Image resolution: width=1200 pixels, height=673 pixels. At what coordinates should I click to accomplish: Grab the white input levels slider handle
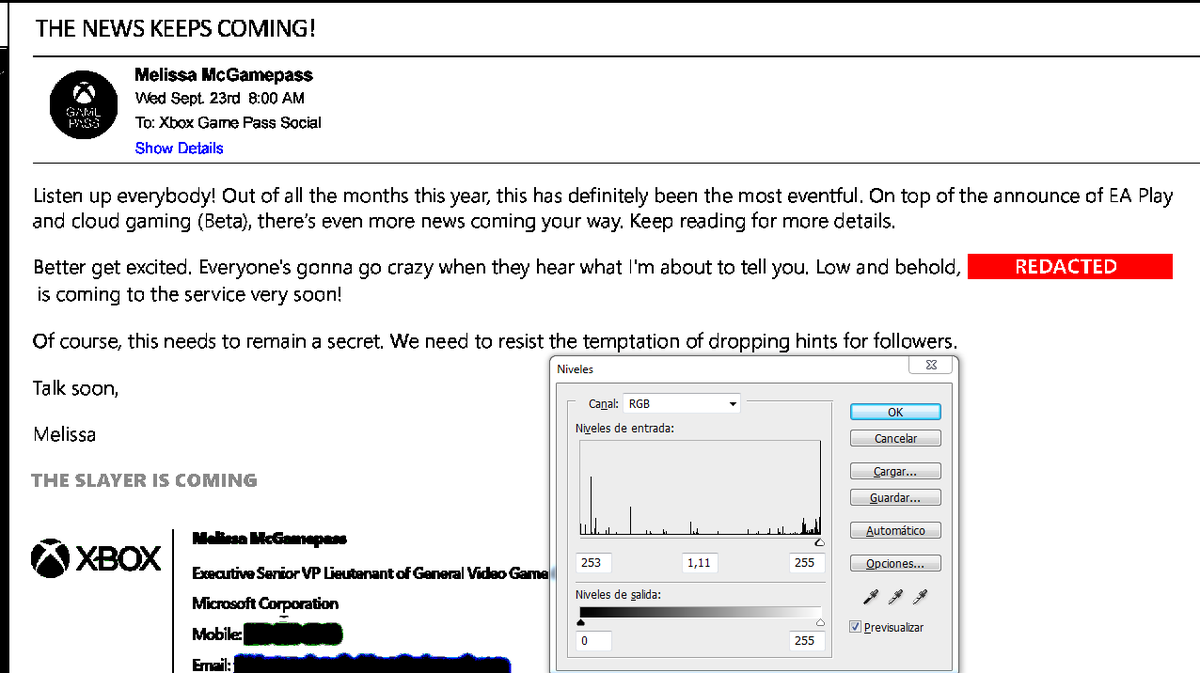point(820,543)
